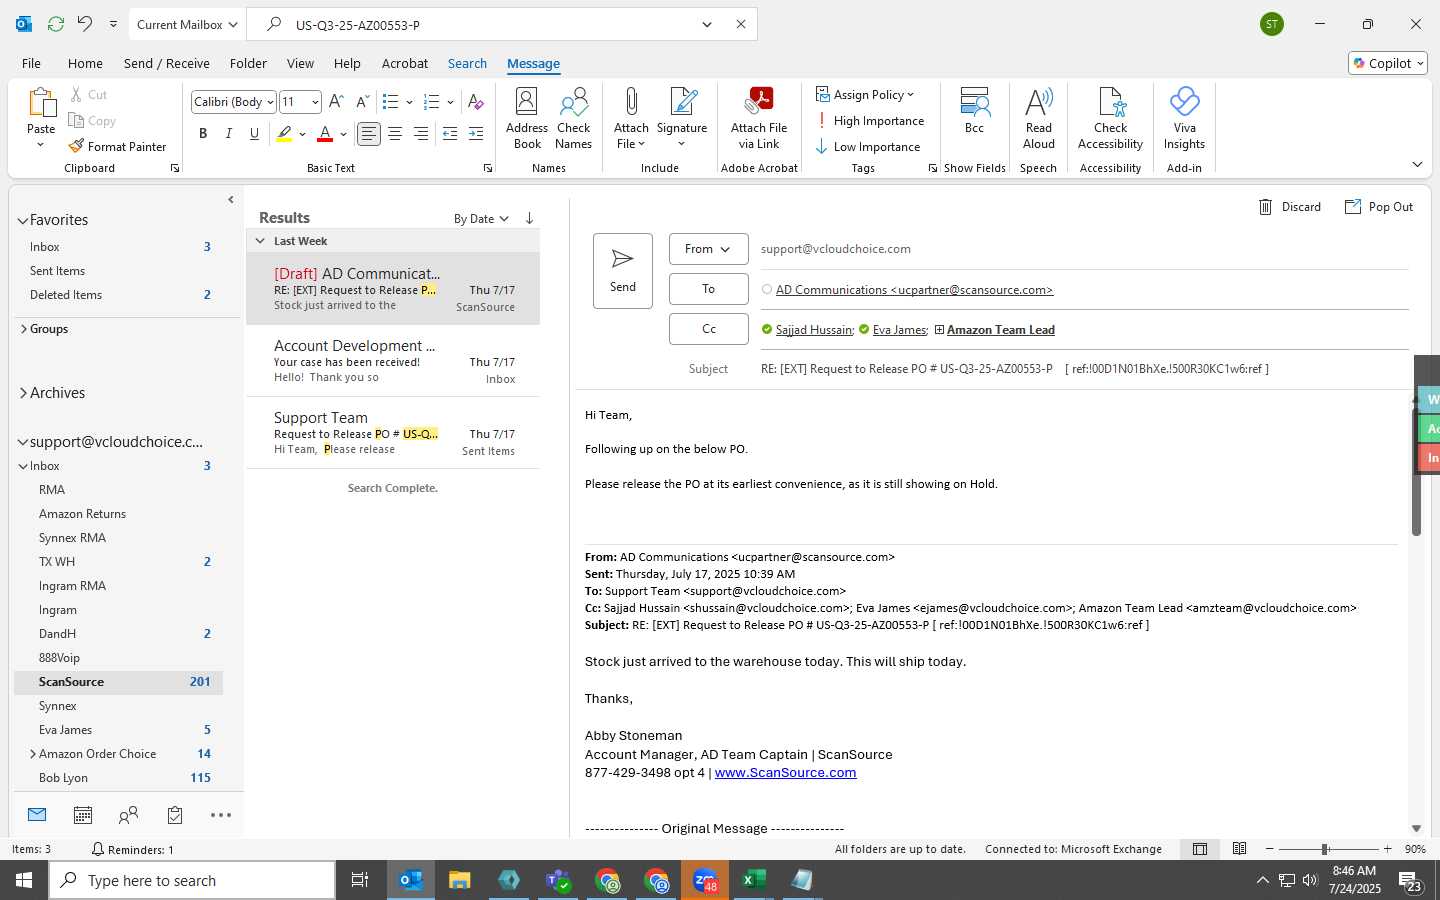This screenshot has height=900, width=1440.
Task: Toggle italic formatting
Action: [228, 134]
